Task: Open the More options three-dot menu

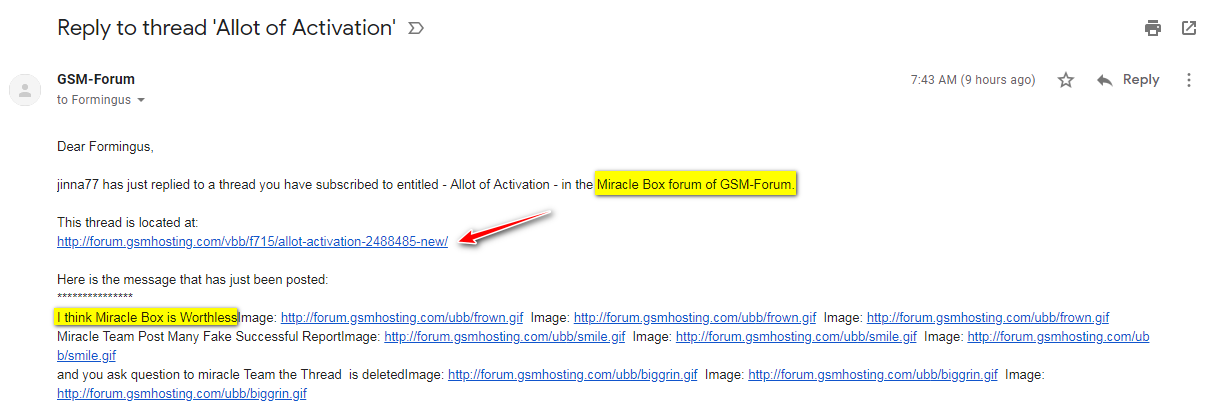Action: tap(1189, 80)
